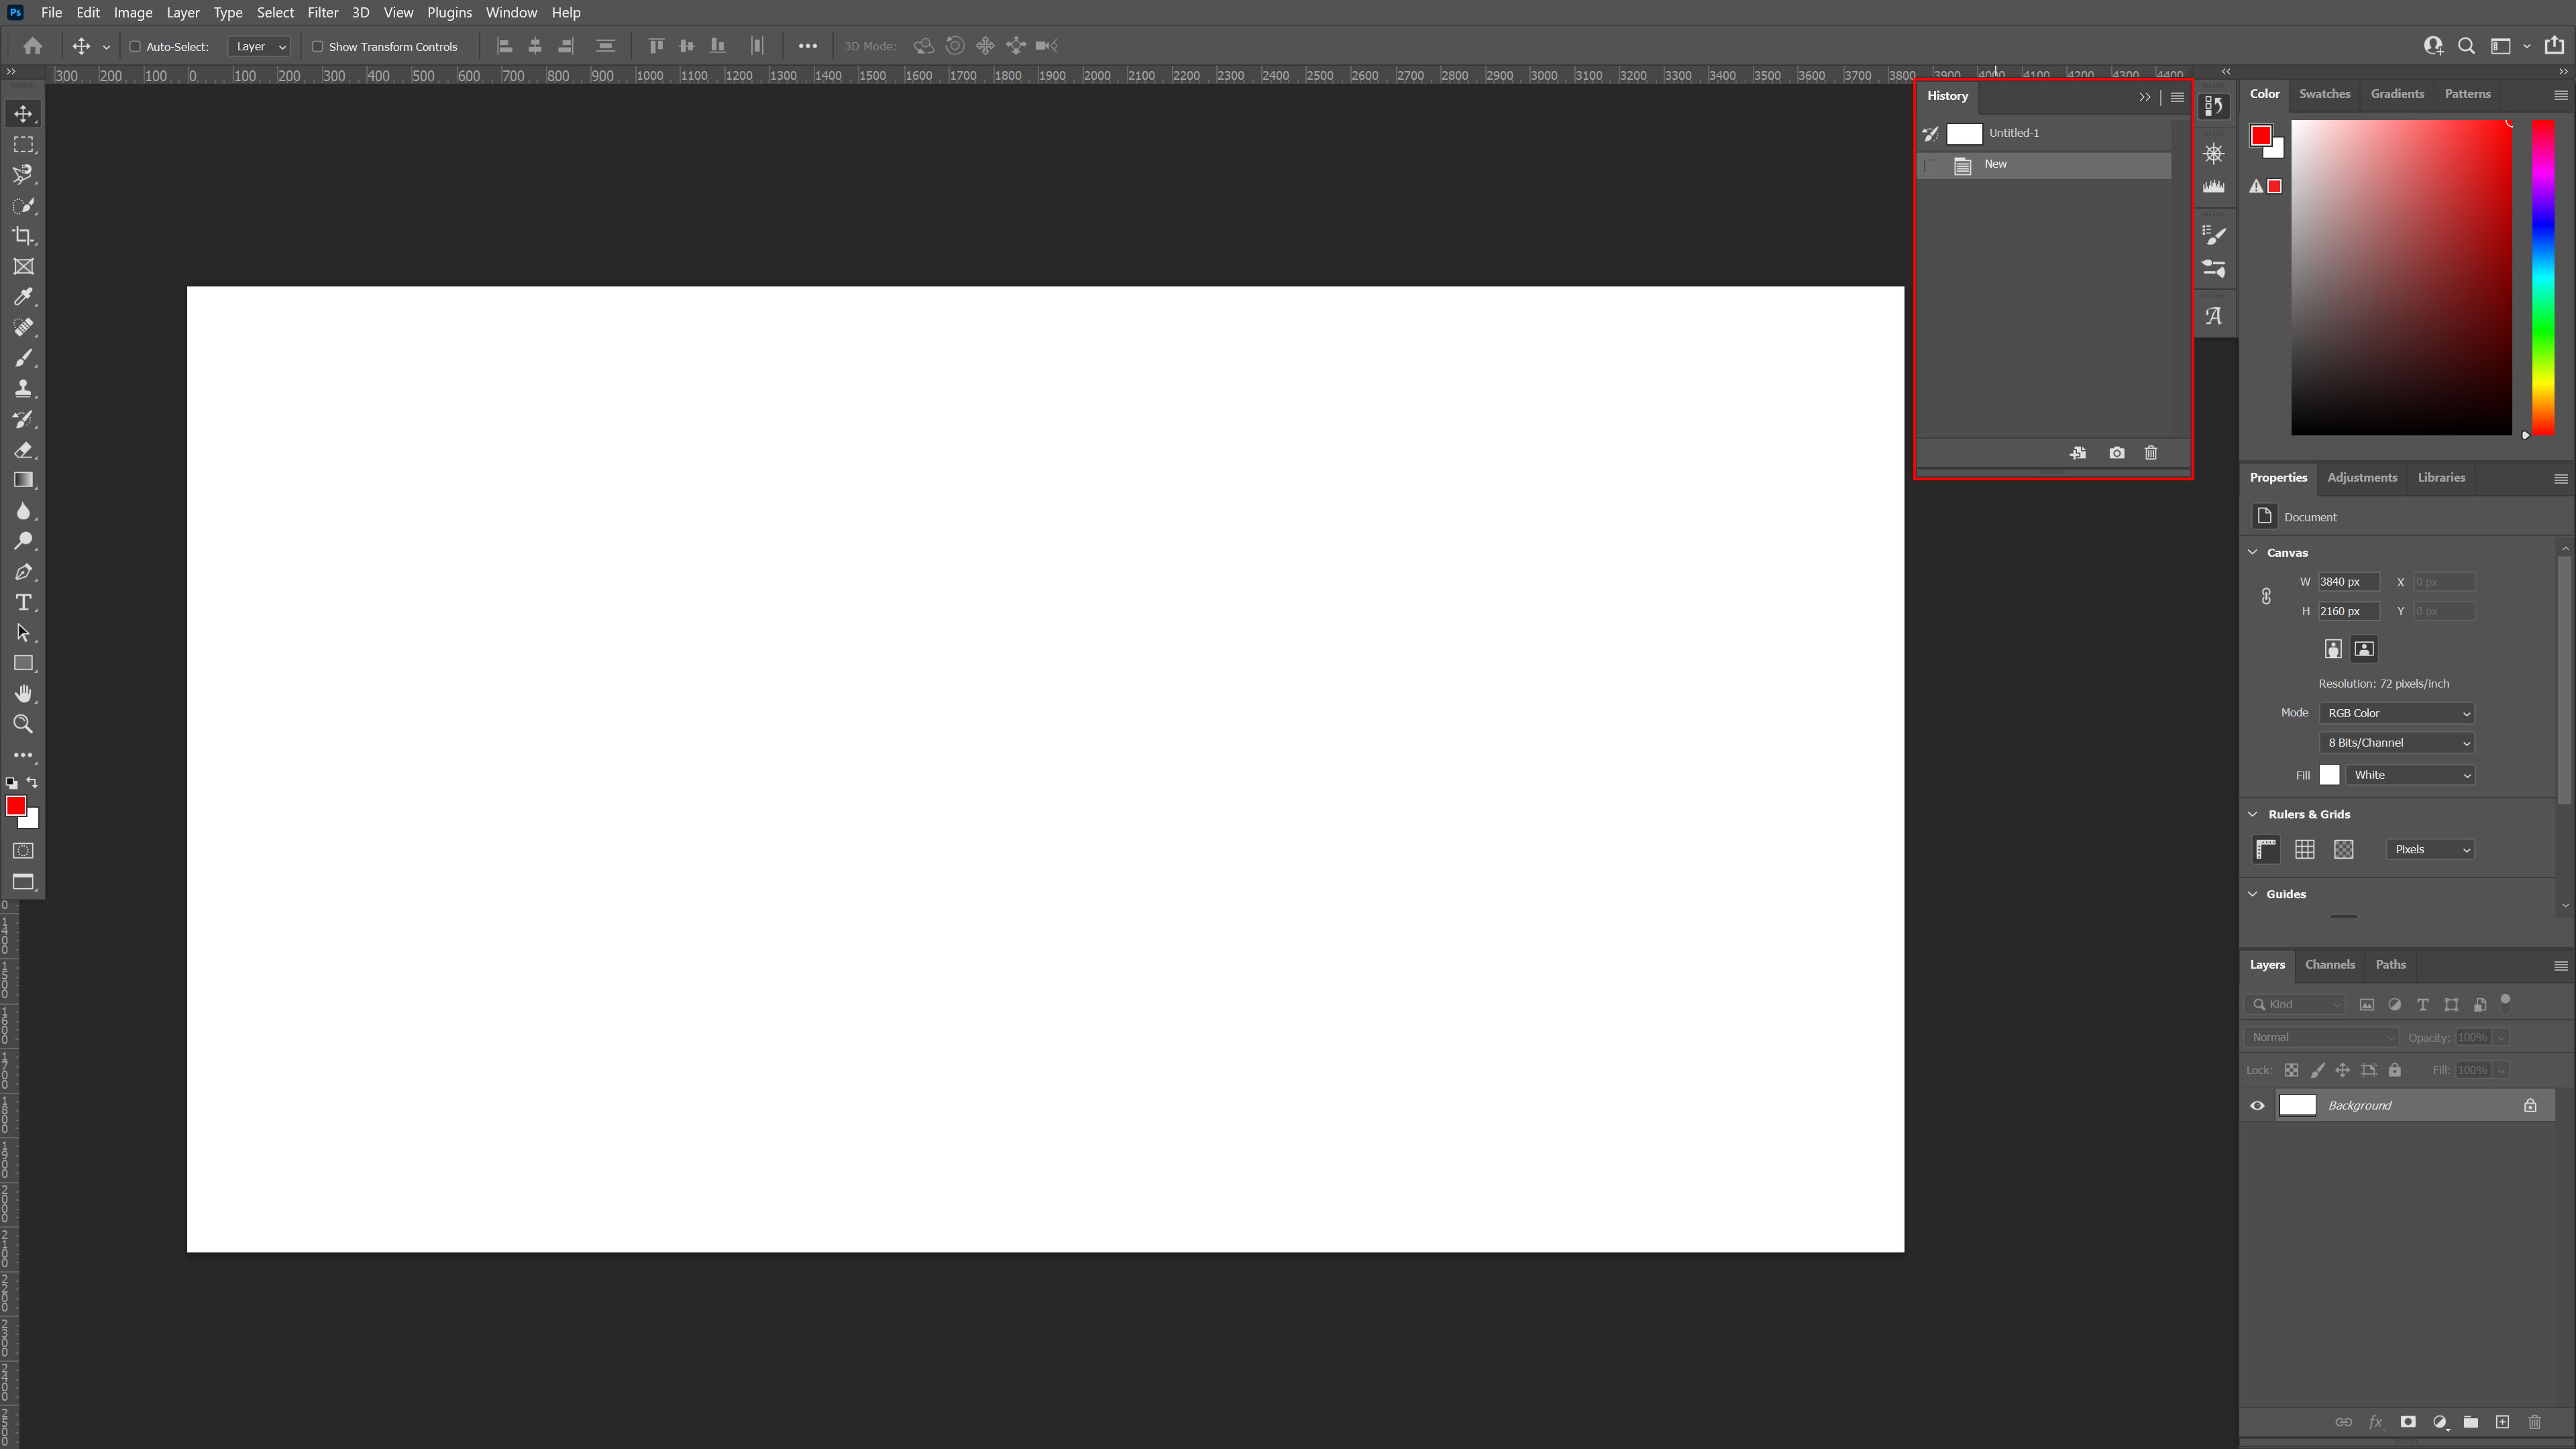Collapse the Rulers & Grids section
This screenshot has width=2576, height=1449.
(x=2253, y=814)
